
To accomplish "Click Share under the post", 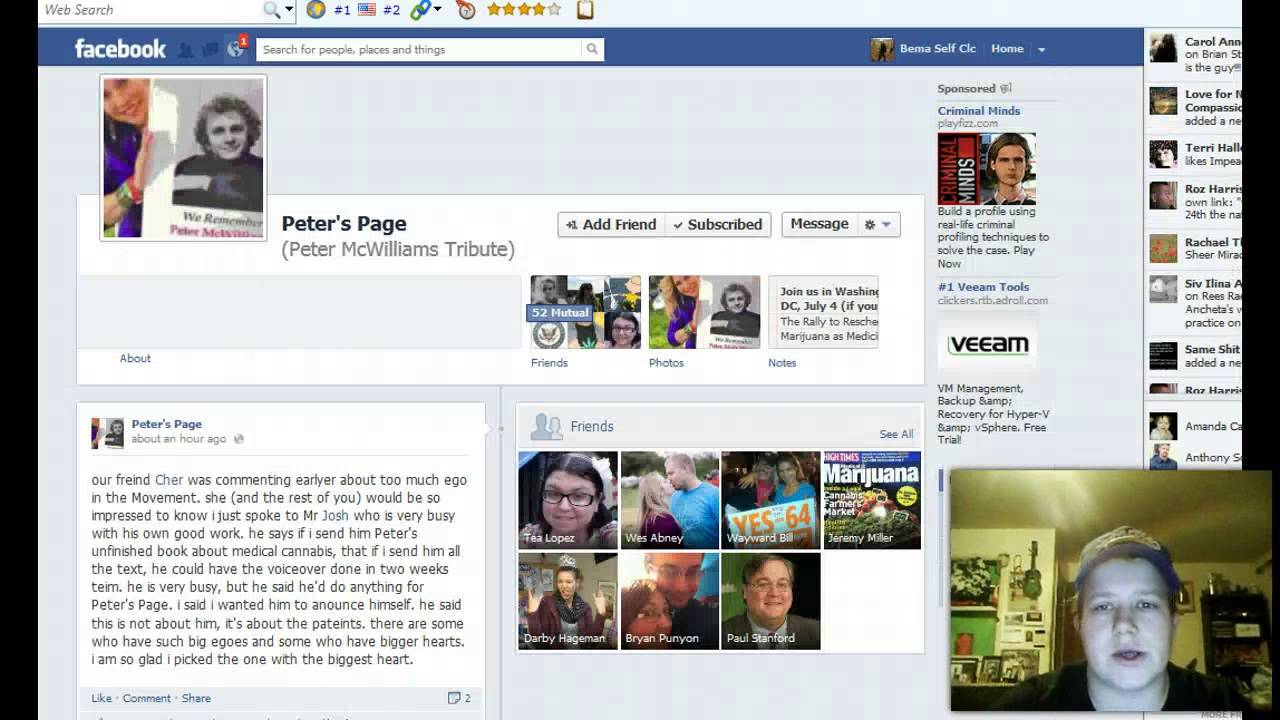I will [196, 698].
